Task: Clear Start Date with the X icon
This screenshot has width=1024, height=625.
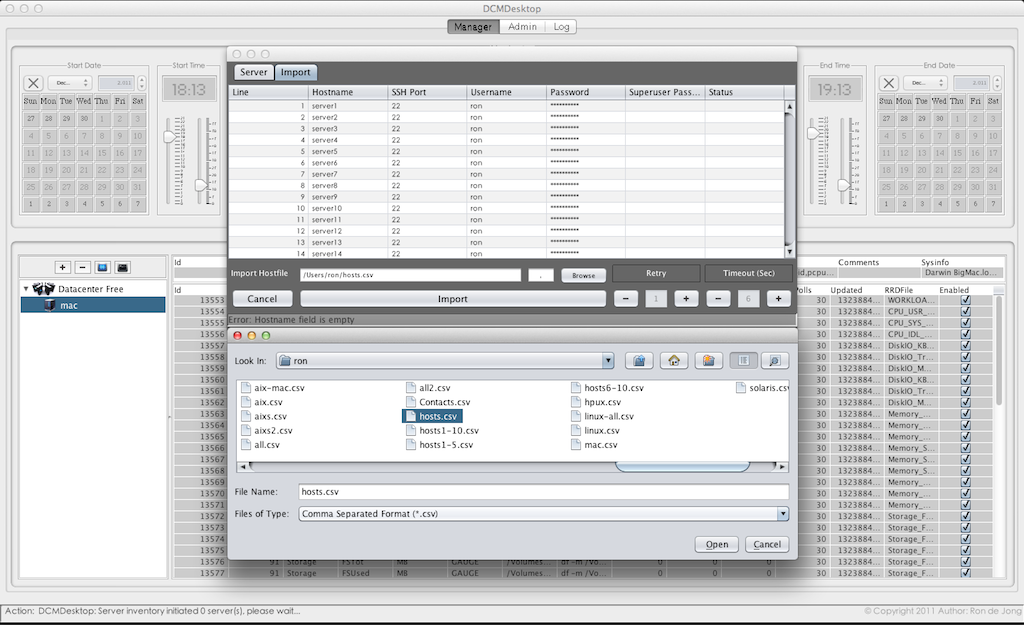Action: tap(34, 84)
